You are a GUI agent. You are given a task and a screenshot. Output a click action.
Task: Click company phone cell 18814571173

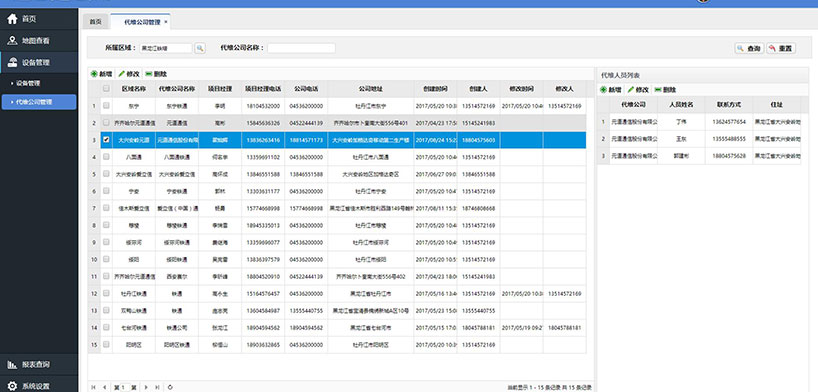306,140
